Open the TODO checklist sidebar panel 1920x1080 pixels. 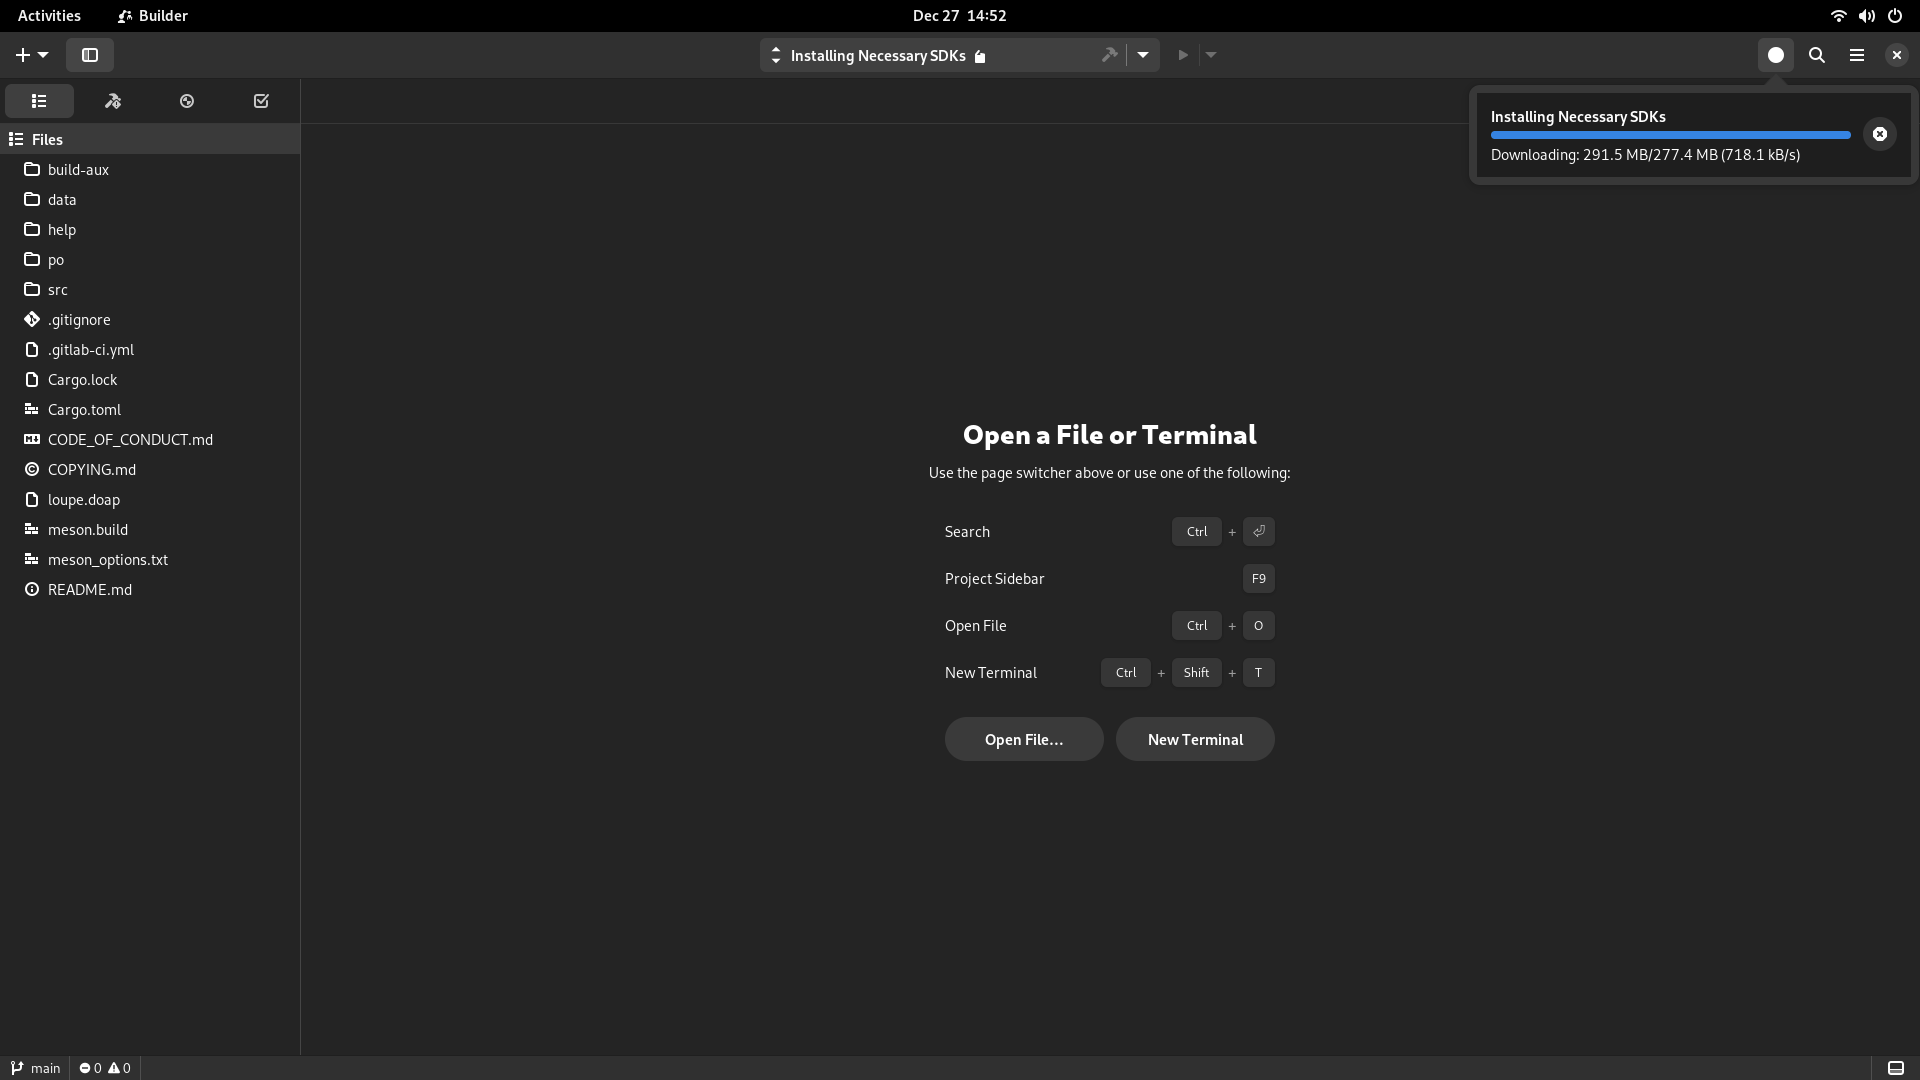point(261,101)
